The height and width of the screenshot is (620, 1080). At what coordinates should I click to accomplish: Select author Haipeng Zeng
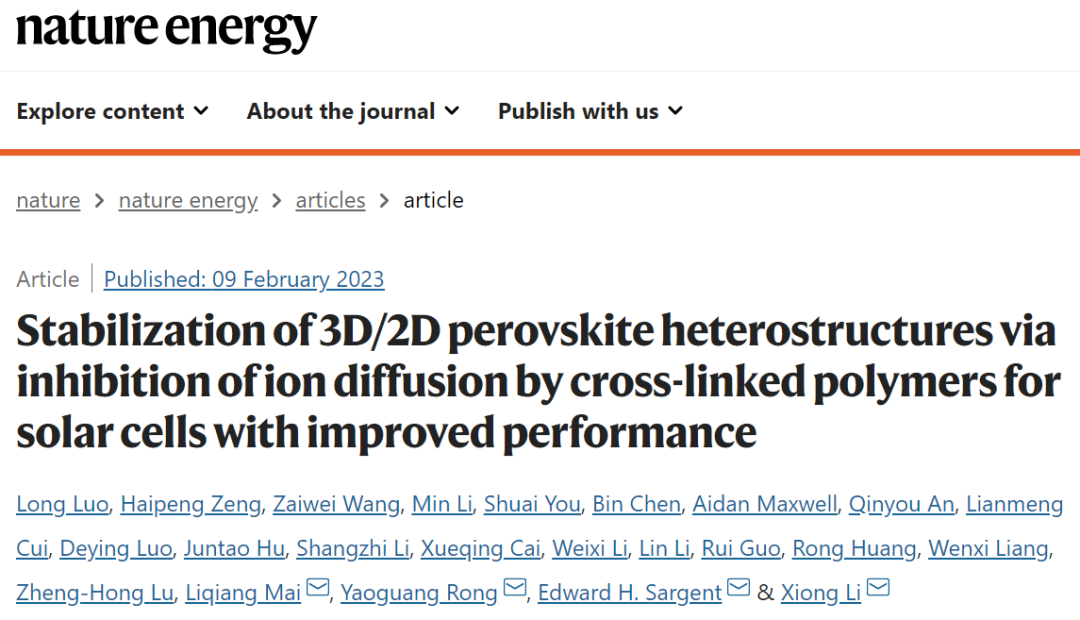tap(191, 504)
